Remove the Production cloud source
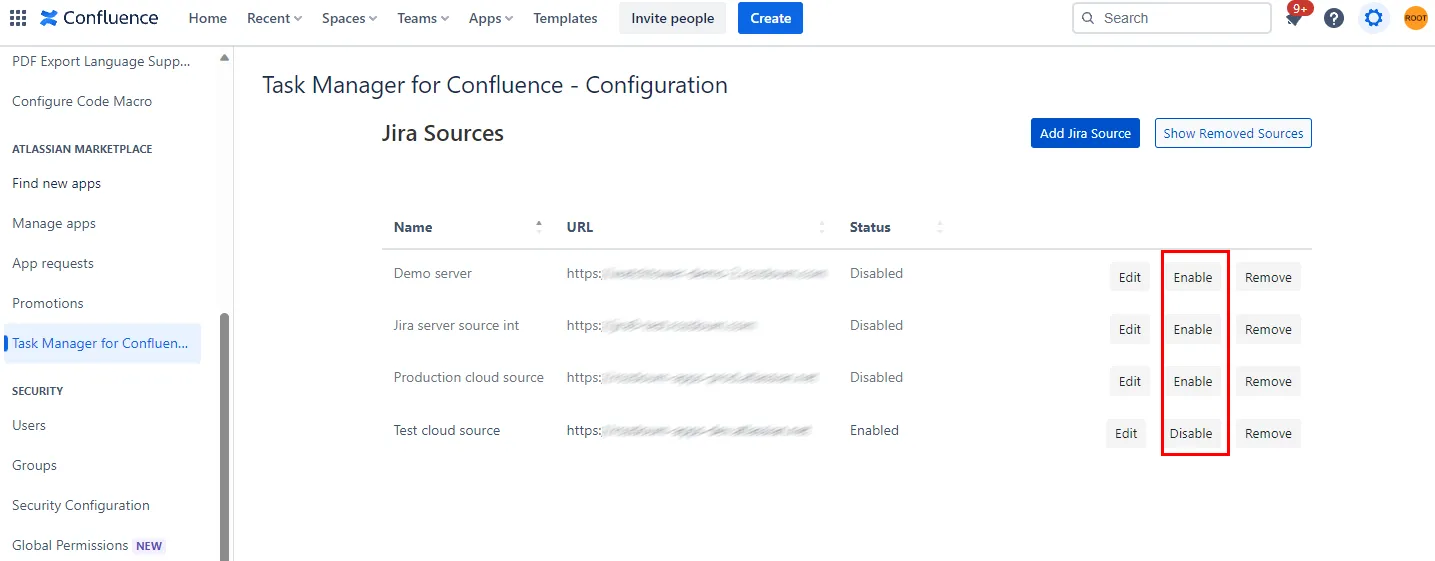Screen dimensions: 1435x561 [x=1268, y=381]
